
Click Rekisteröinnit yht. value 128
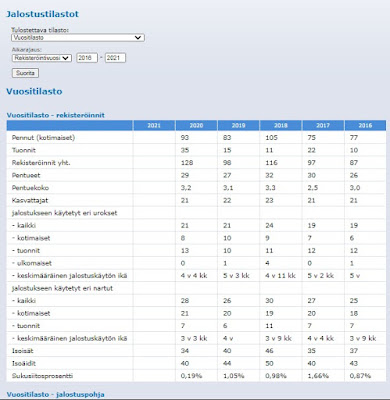click(187, 163)
